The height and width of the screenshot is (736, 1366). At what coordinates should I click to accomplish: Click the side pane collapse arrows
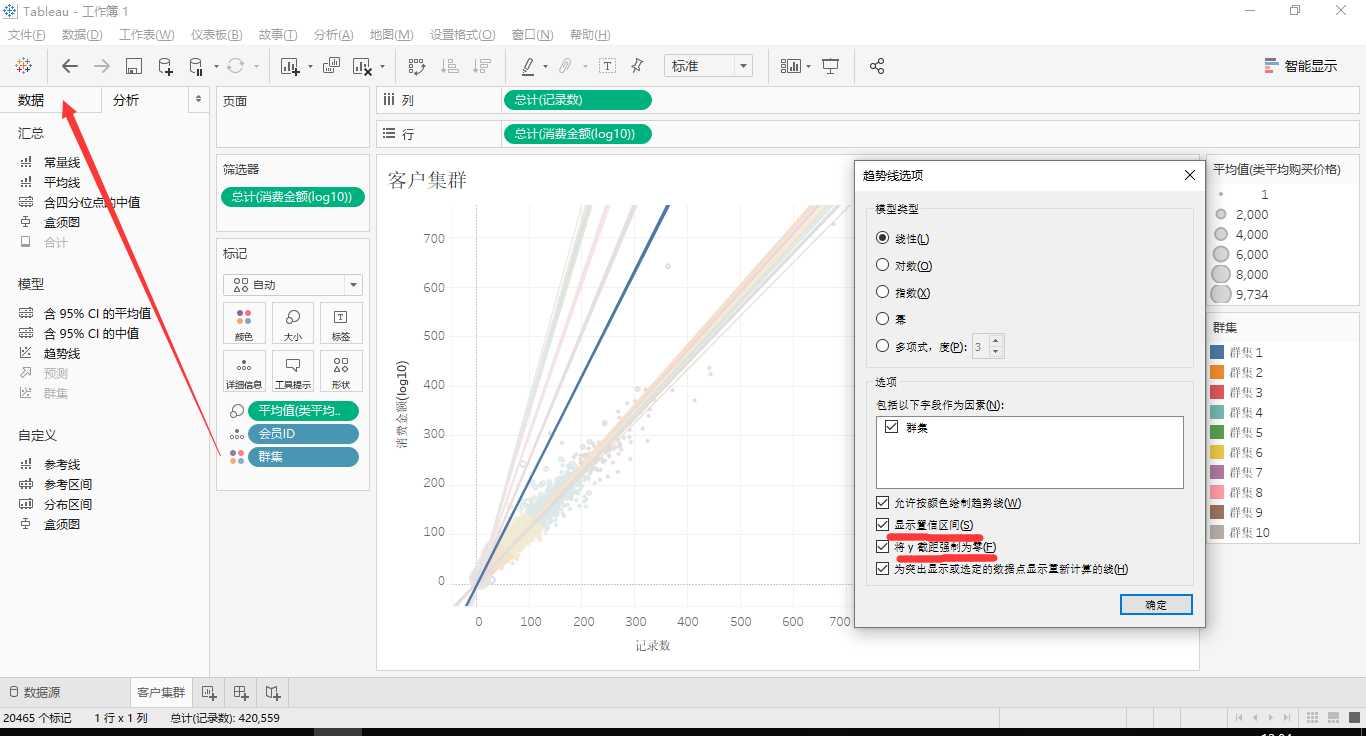[198, 99]
